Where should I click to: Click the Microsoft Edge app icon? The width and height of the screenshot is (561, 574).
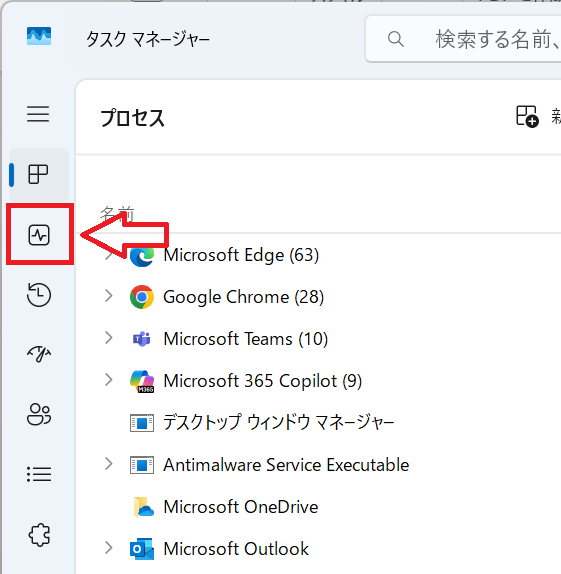pos(142,256)
